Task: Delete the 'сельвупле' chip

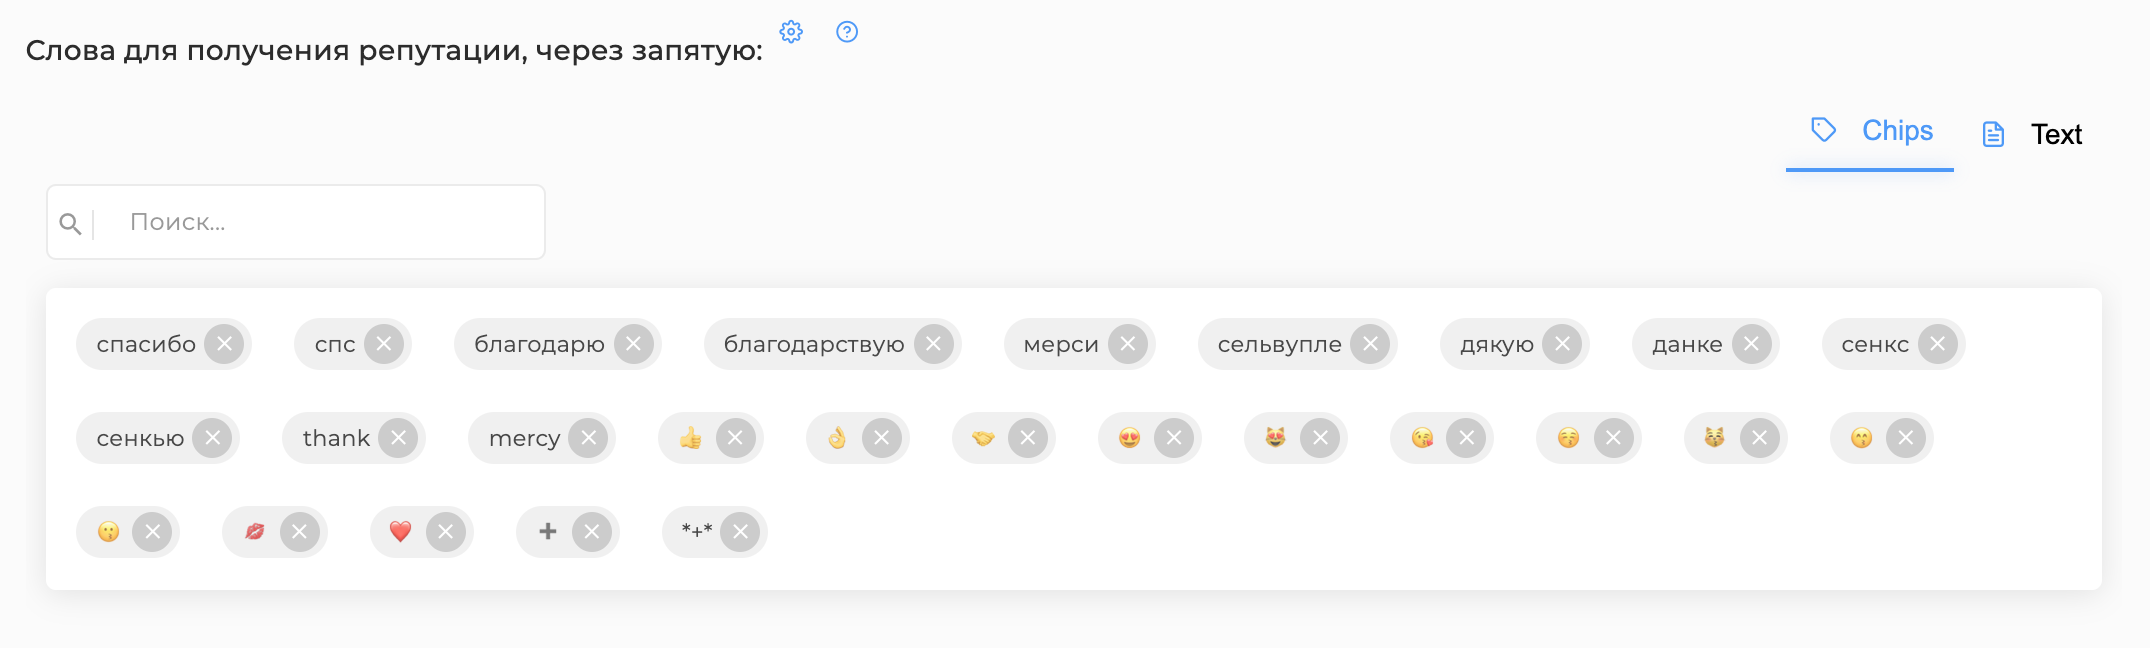Action: coord(1370,344)
